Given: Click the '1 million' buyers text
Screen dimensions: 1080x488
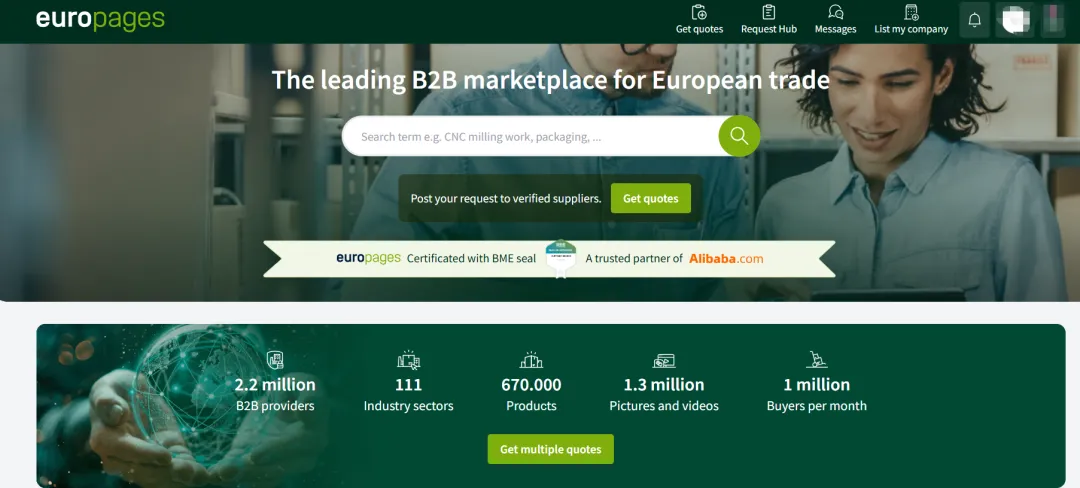Looking at the screenshot, I should [x=817, y=384].
